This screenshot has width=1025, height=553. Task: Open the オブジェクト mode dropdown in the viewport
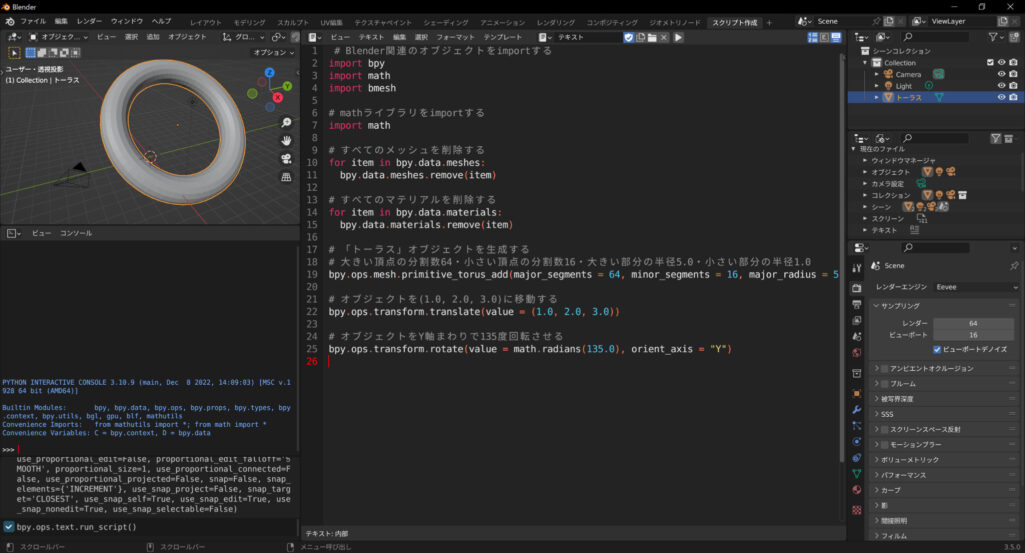coord(58,37)
